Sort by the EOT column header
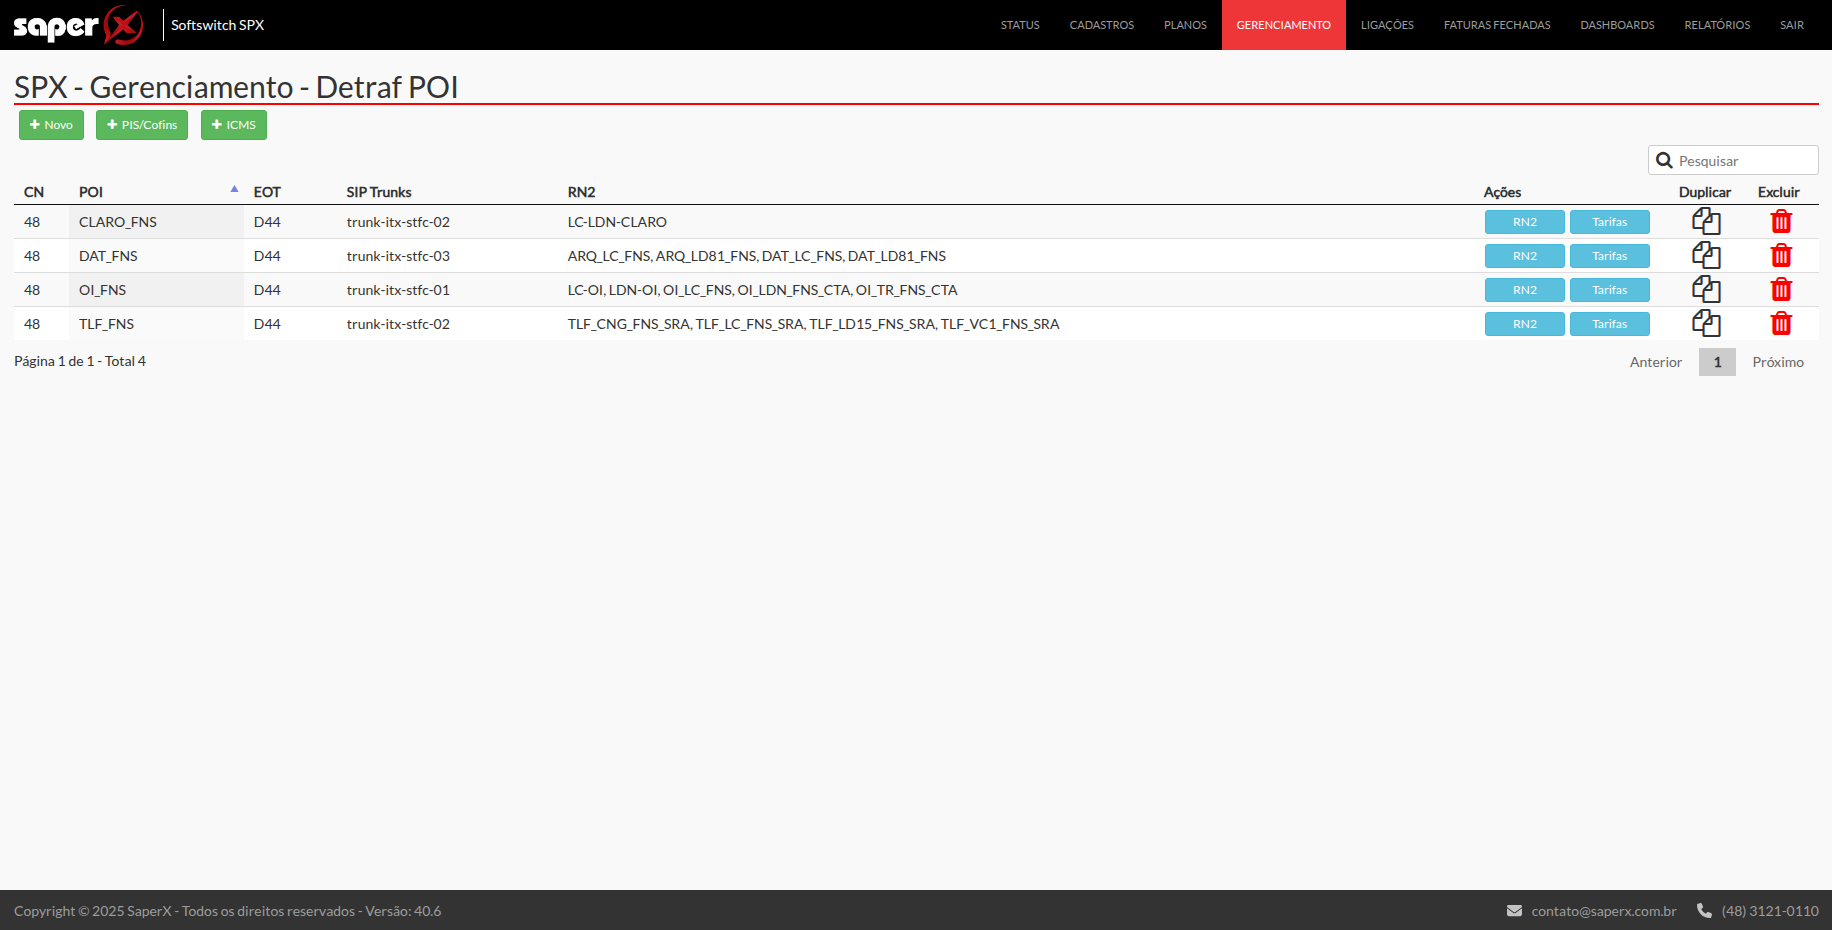This screenshot has width=1832, height=930. click(267, 192)
